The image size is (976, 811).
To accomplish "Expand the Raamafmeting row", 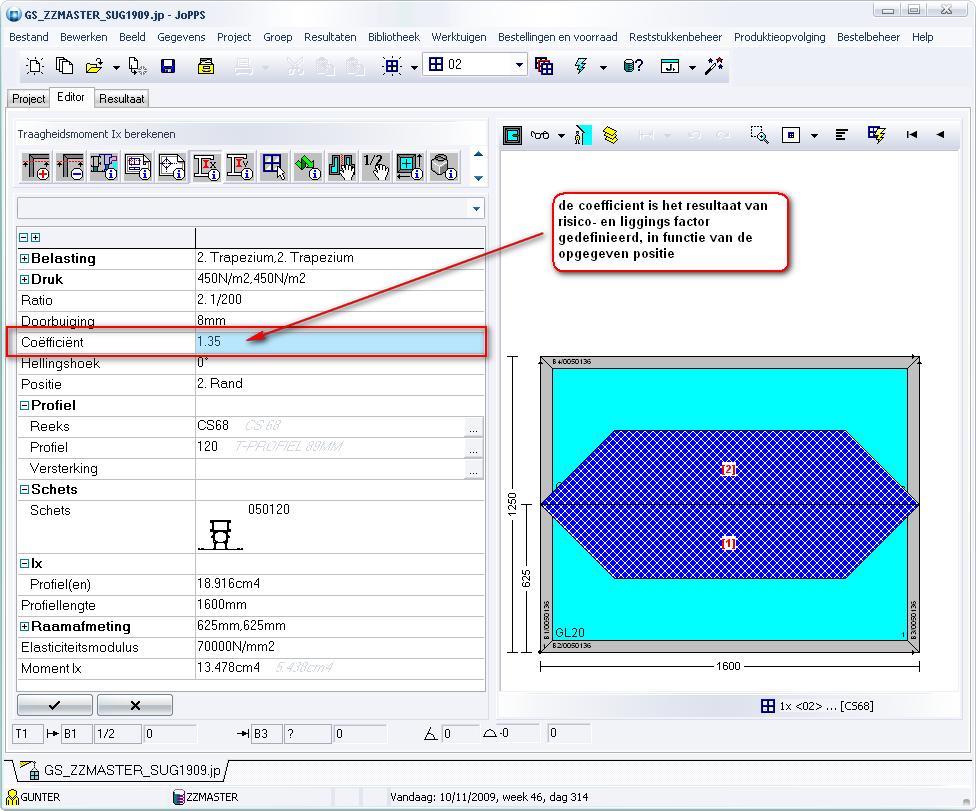I will point(24,626).
